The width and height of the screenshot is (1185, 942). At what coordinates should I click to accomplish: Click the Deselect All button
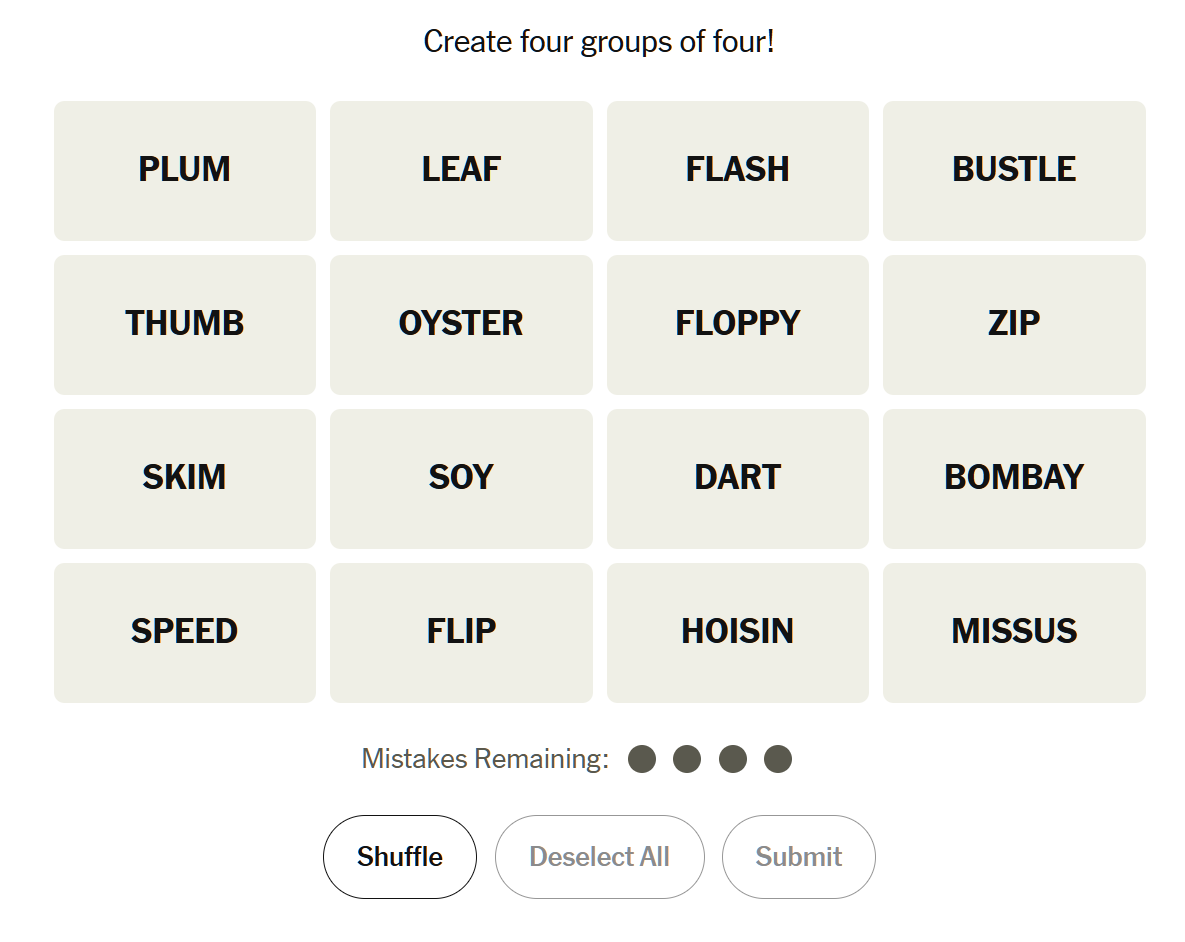[599, 857]
